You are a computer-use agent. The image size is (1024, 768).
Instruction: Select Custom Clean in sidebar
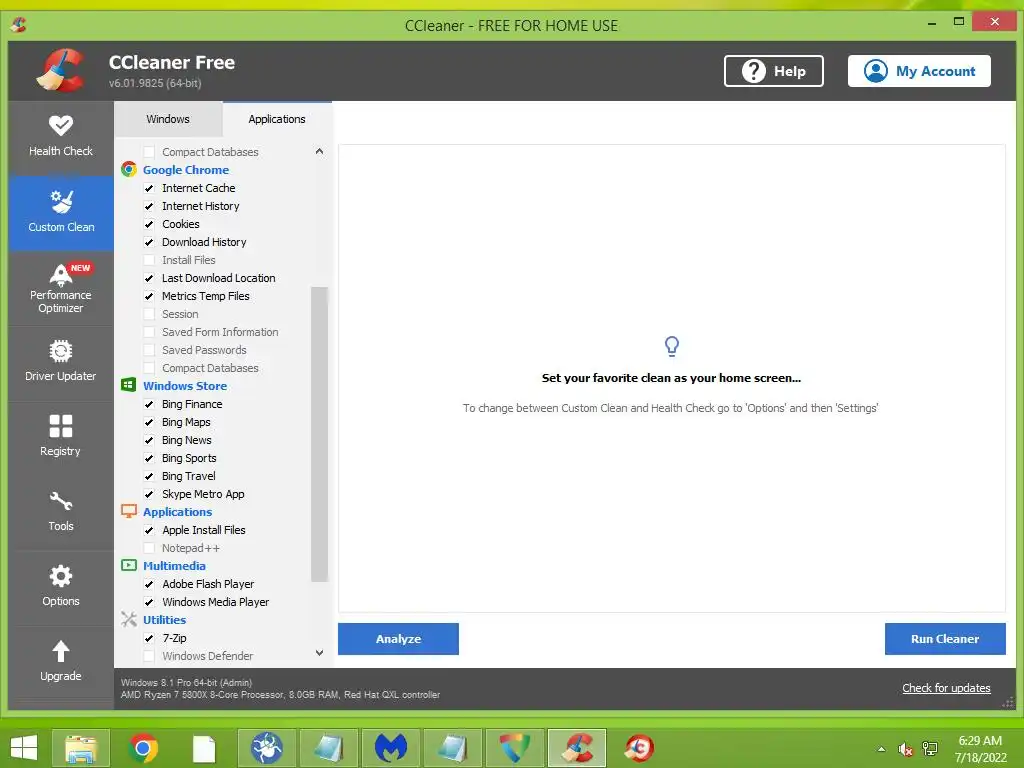[x=61, y=213]
